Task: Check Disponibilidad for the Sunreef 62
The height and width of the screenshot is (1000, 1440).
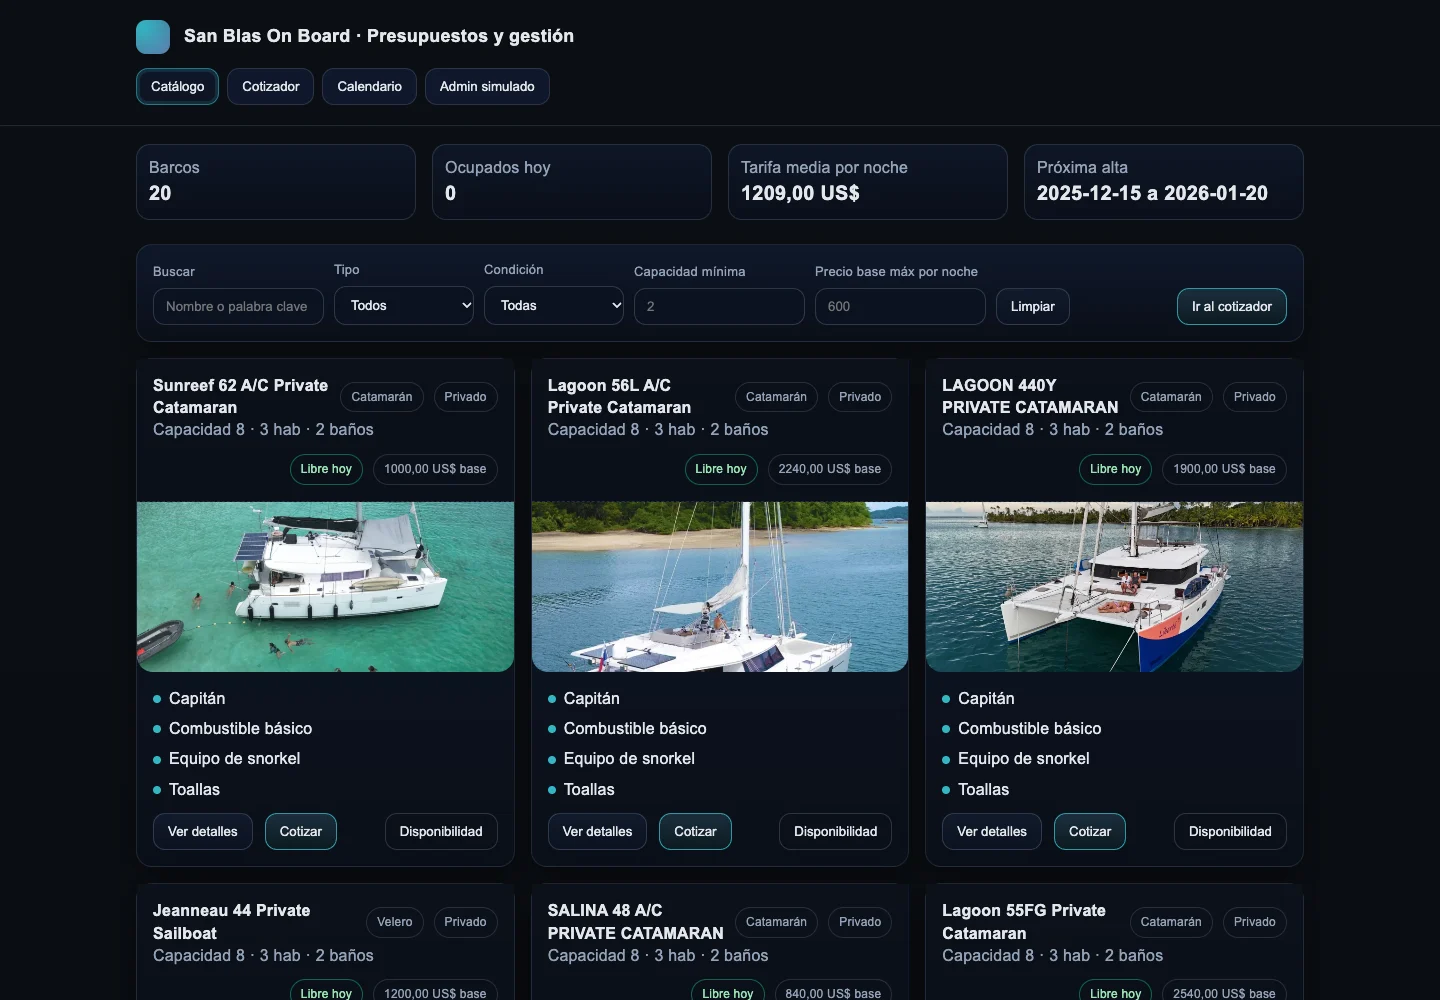Action: pyautogui.click(x=441, y=831)
